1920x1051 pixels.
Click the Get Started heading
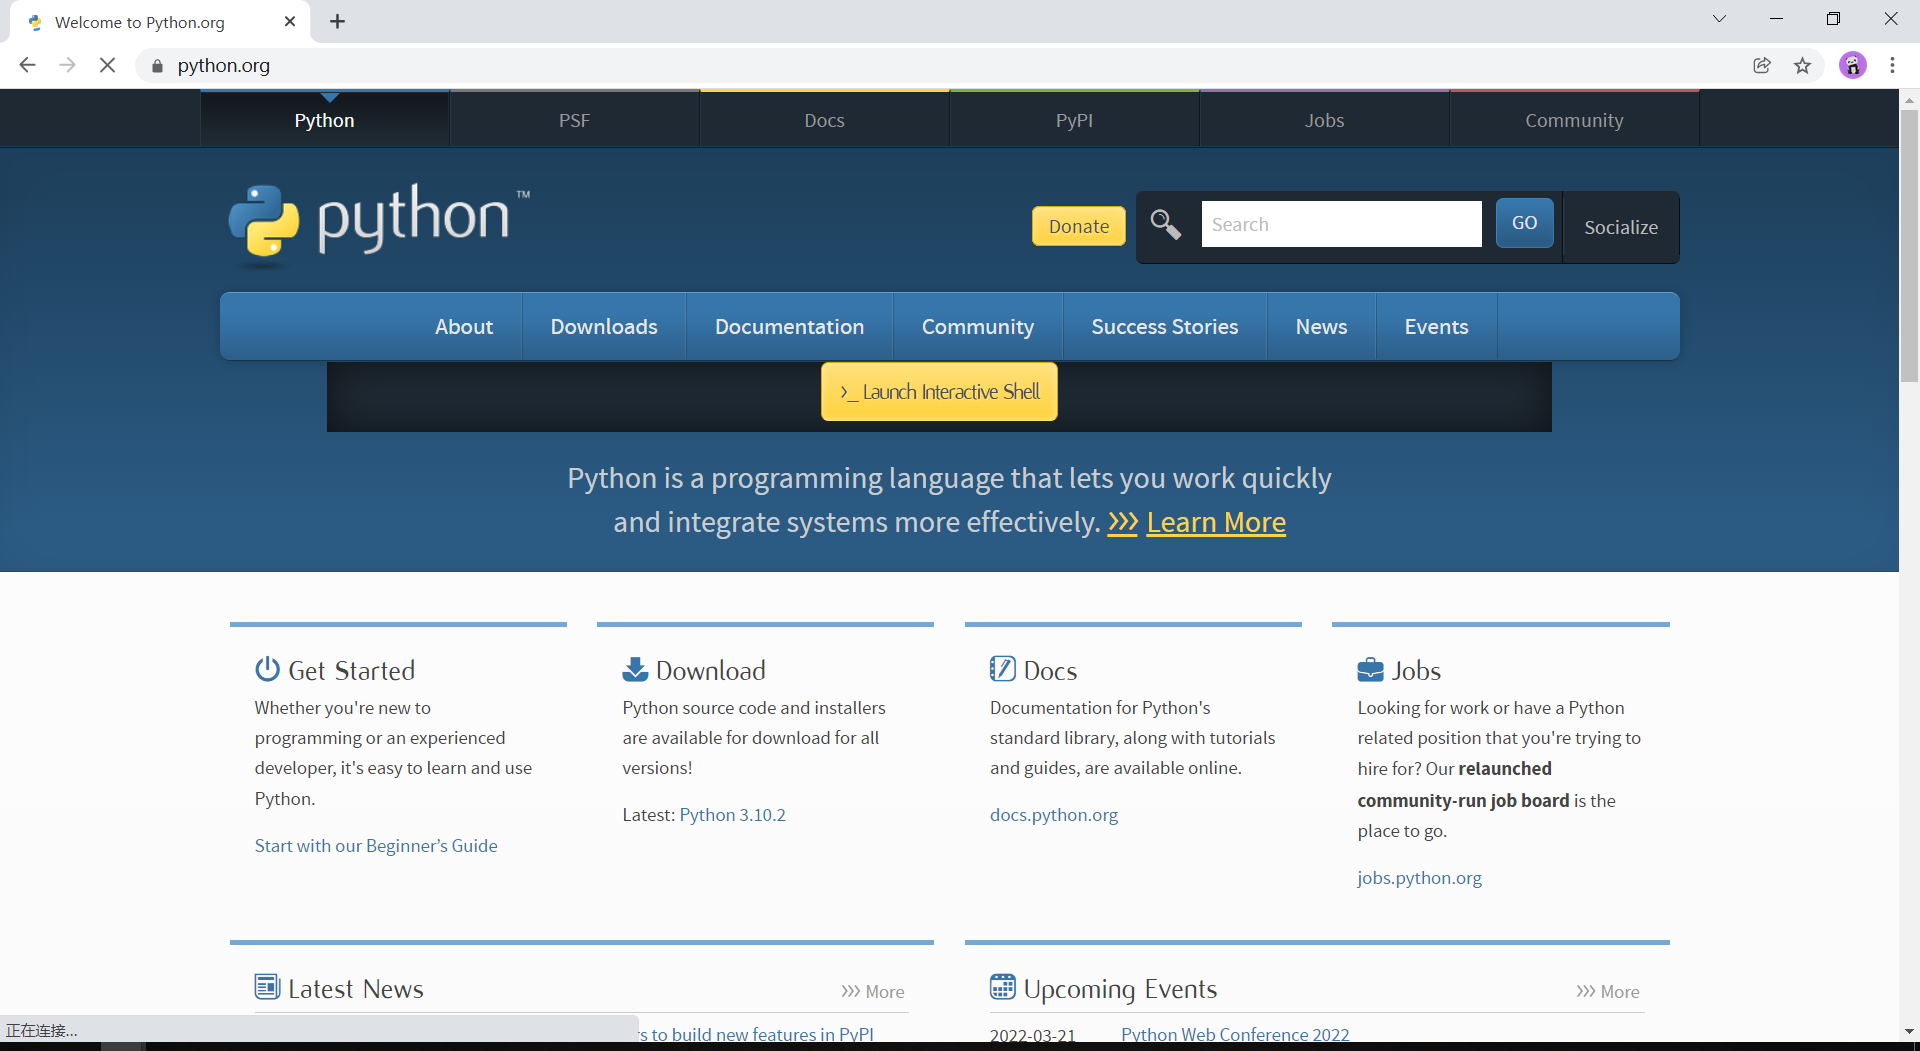pos(351,670)
